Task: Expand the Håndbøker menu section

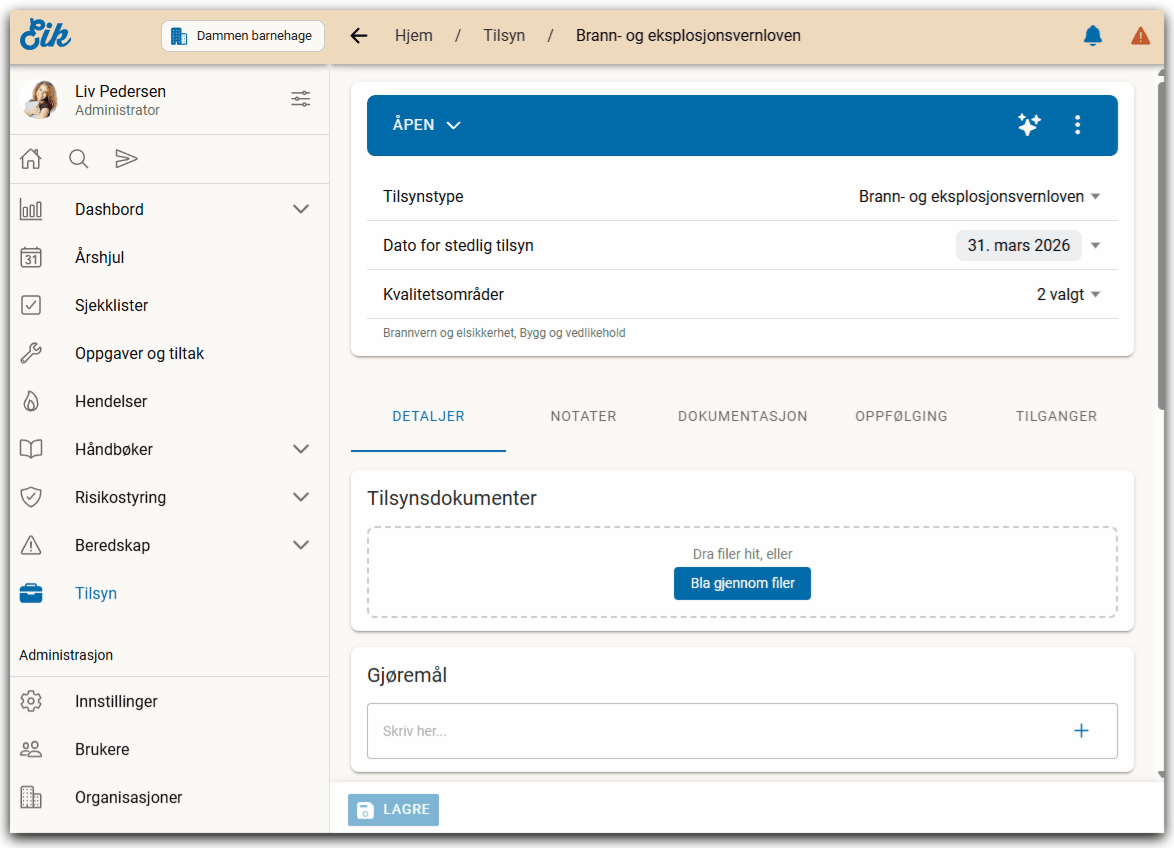Action: (300, 449)
